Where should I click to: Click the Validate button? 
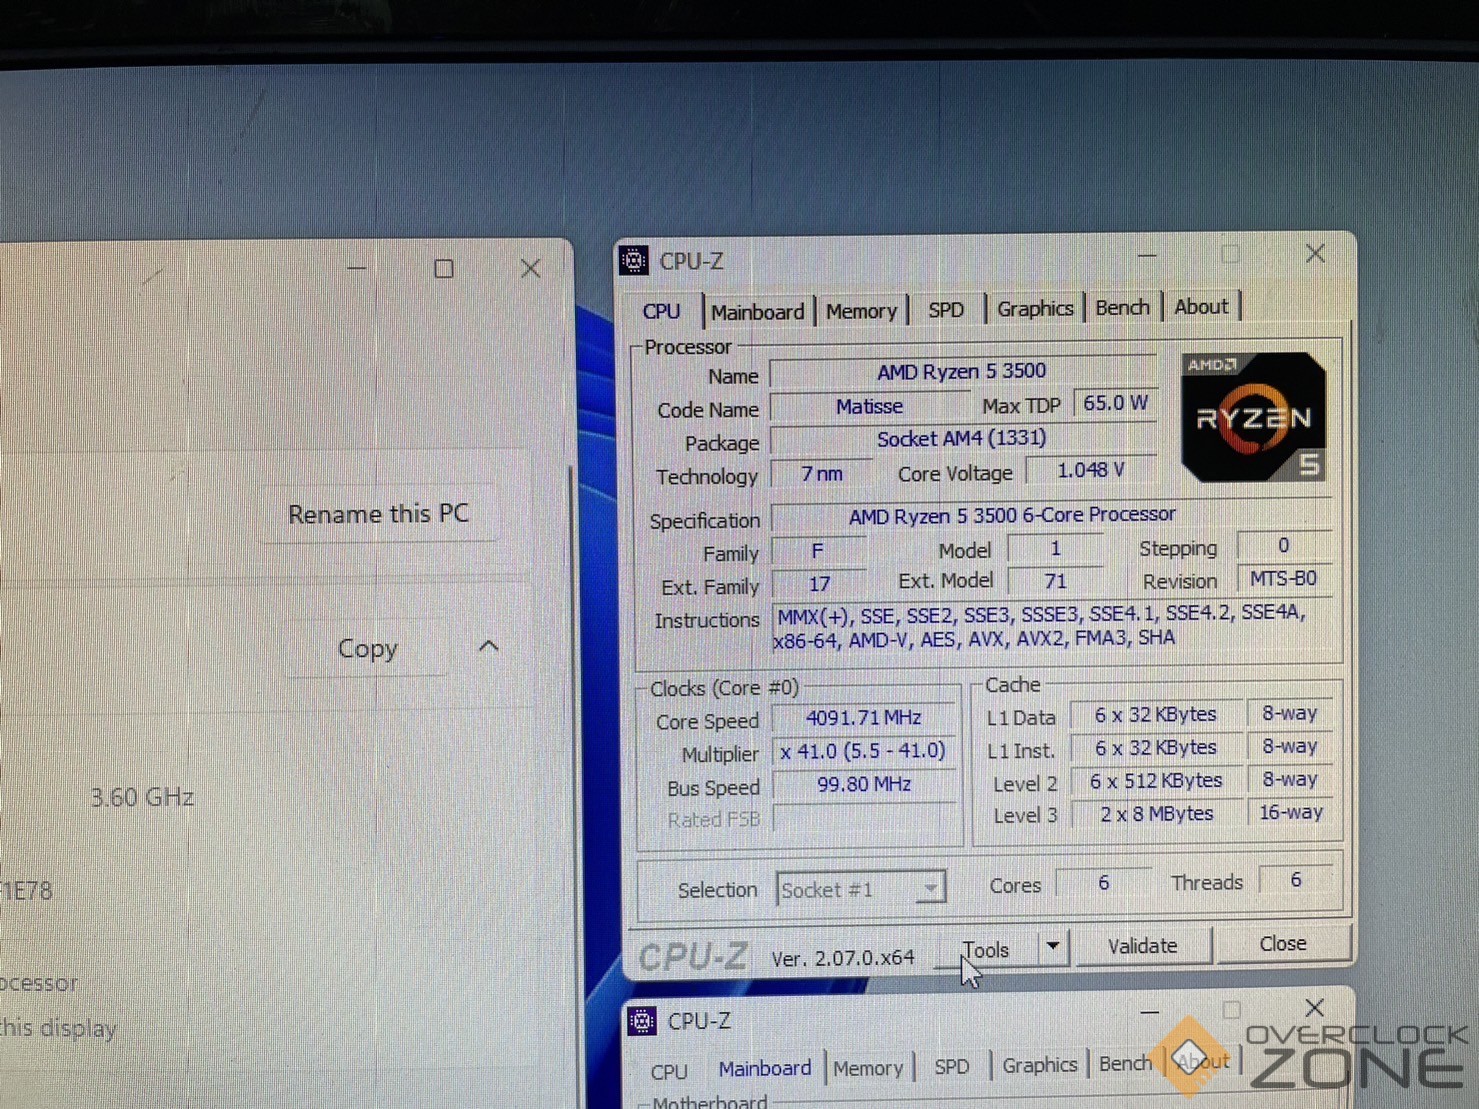1143,946
